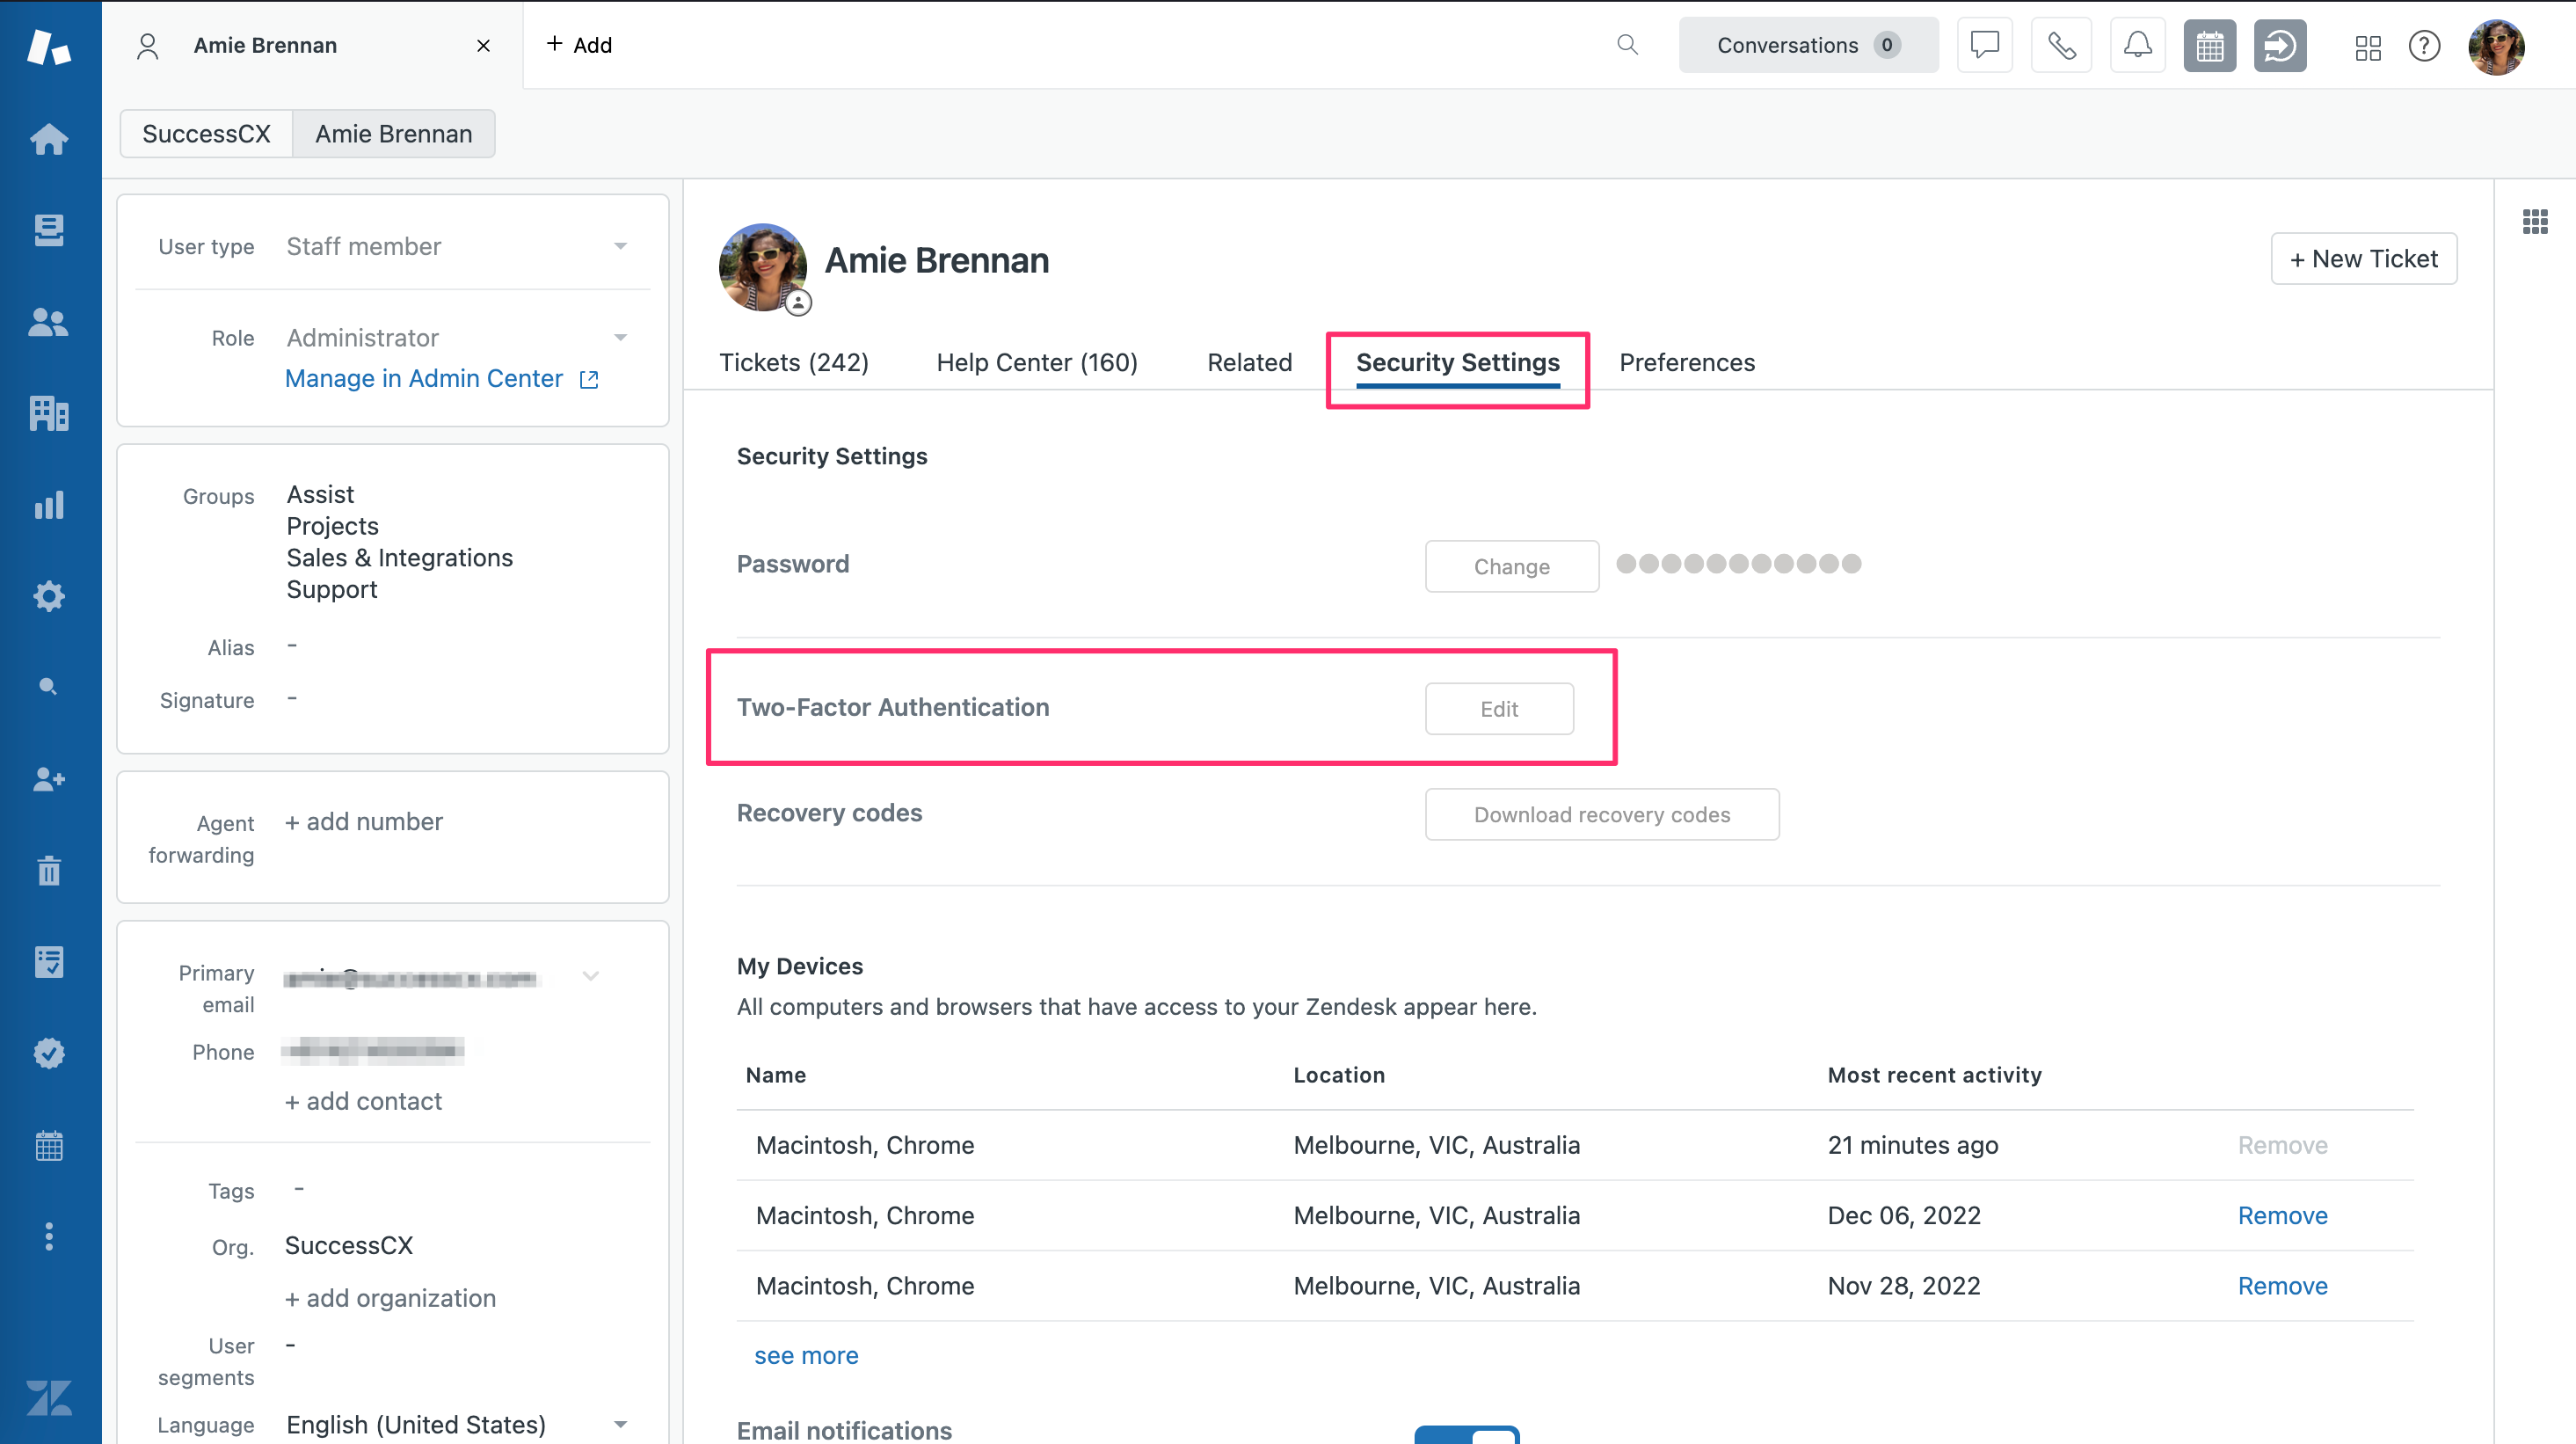Click the New Ticket button
2576x1444 pixels.
(x=2364, y=258)
